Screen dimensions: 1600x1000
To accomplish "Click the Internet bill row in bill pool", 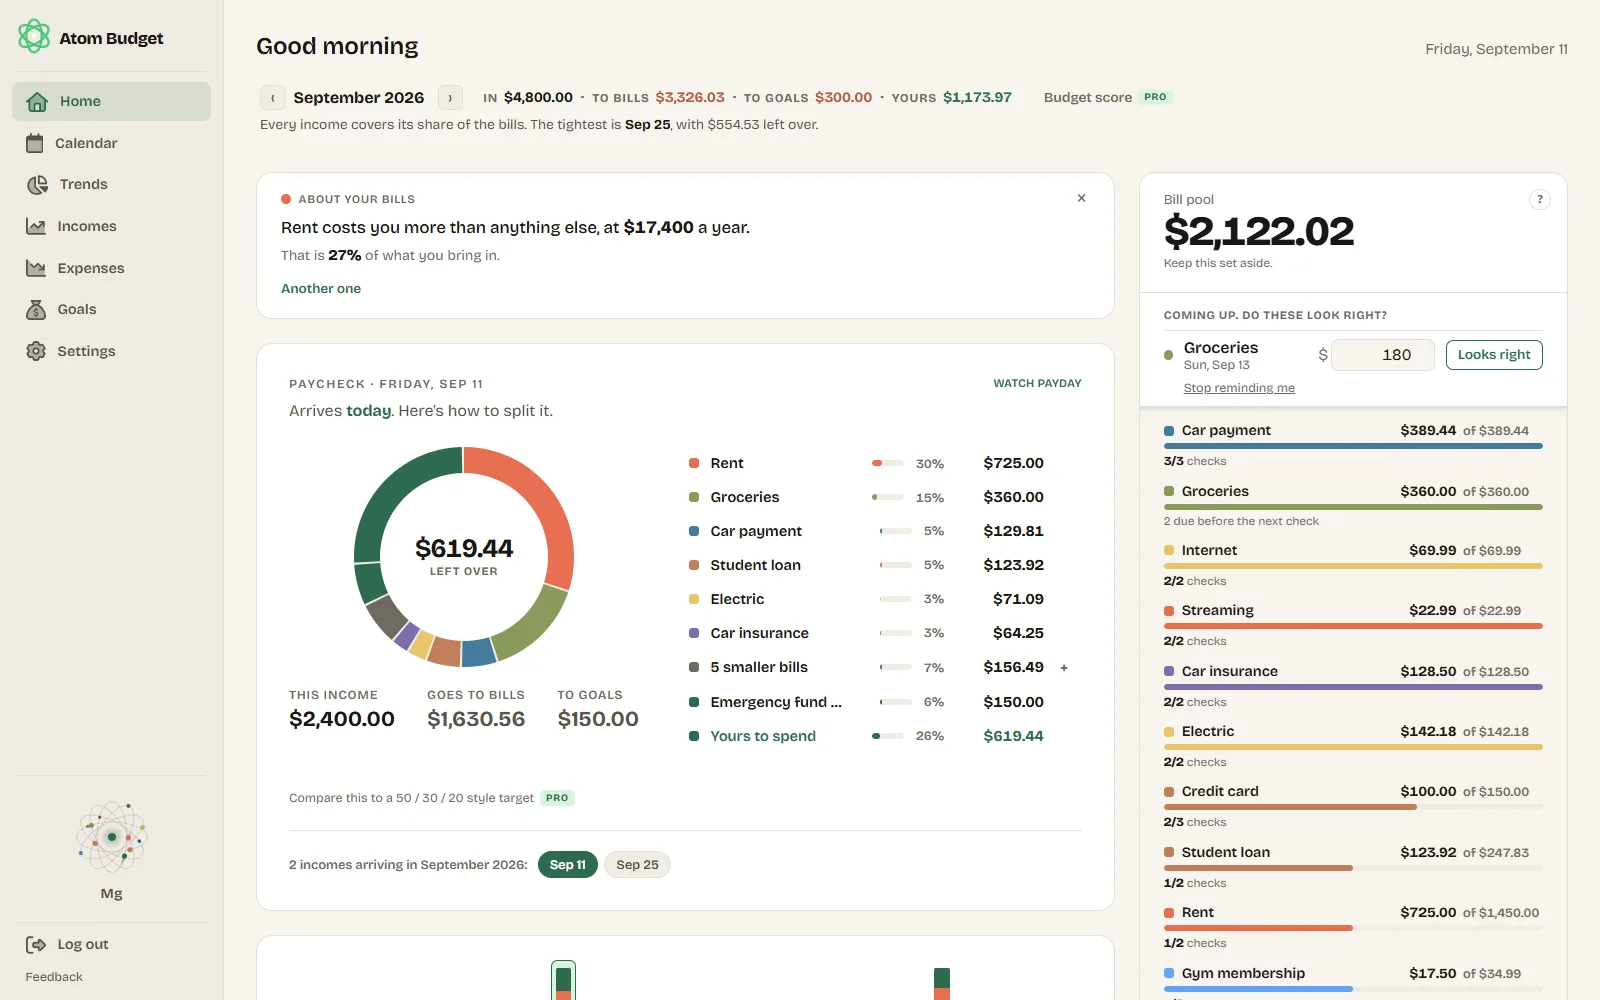I will pyautogui.click(x=1353, y=565).
